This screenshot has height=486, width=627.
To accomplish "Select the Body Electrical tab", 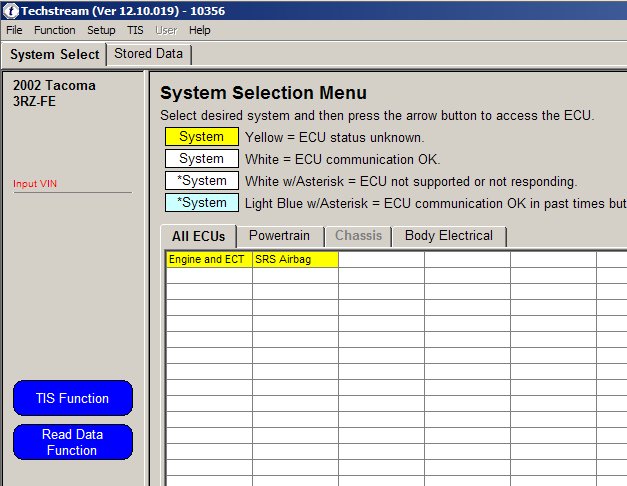I will 449,236.
